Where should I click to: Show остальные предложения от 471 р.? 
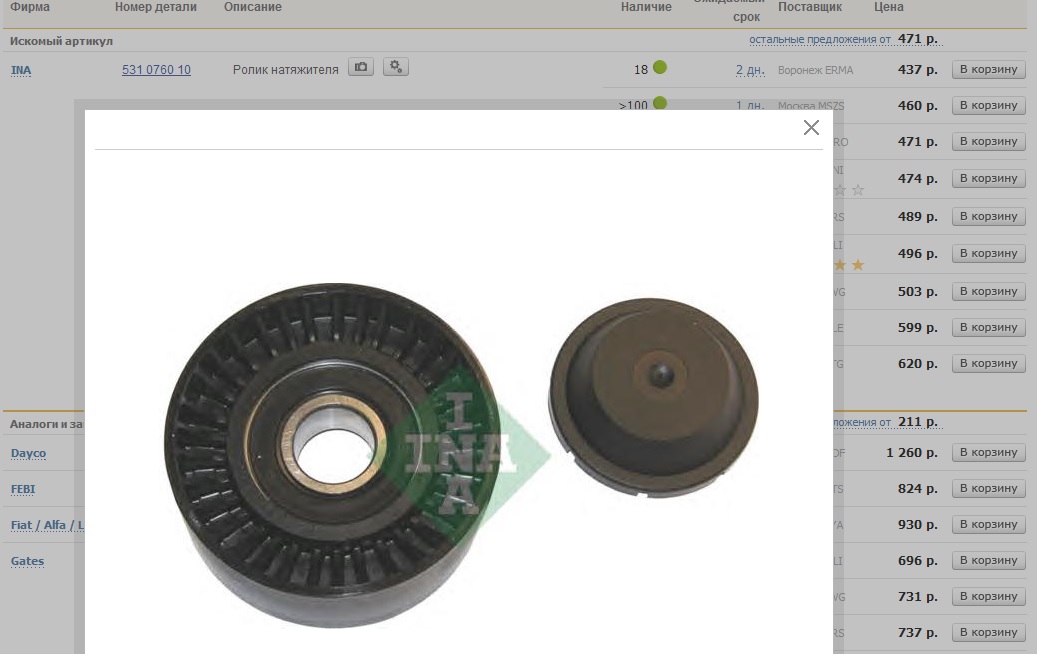pos(844,39)
